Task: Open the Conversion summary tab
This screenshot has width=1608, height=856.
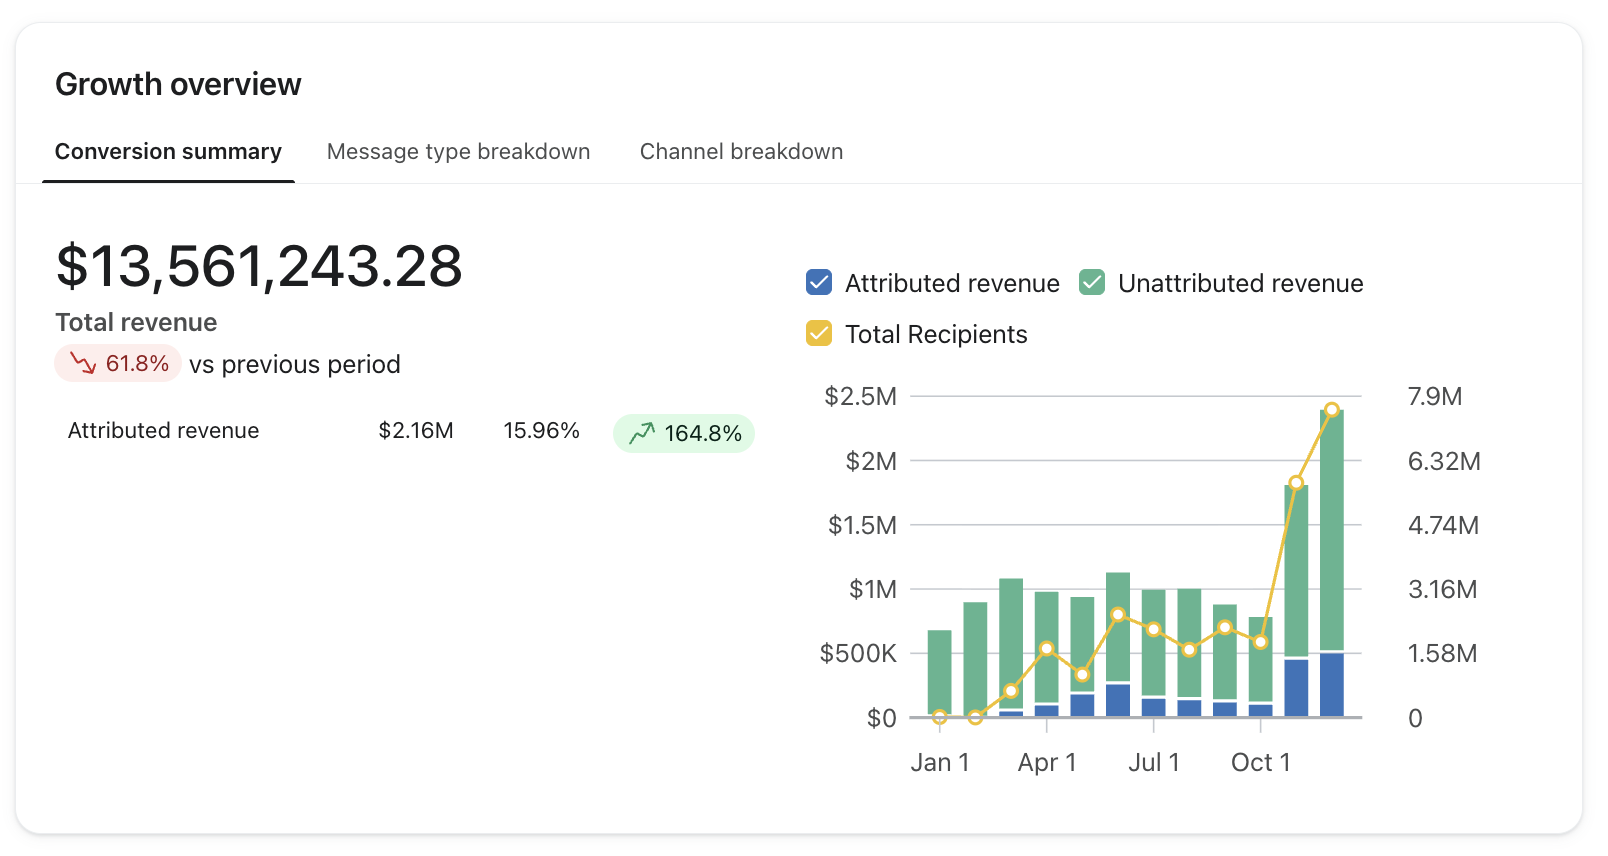Action: tap(168, 152)
